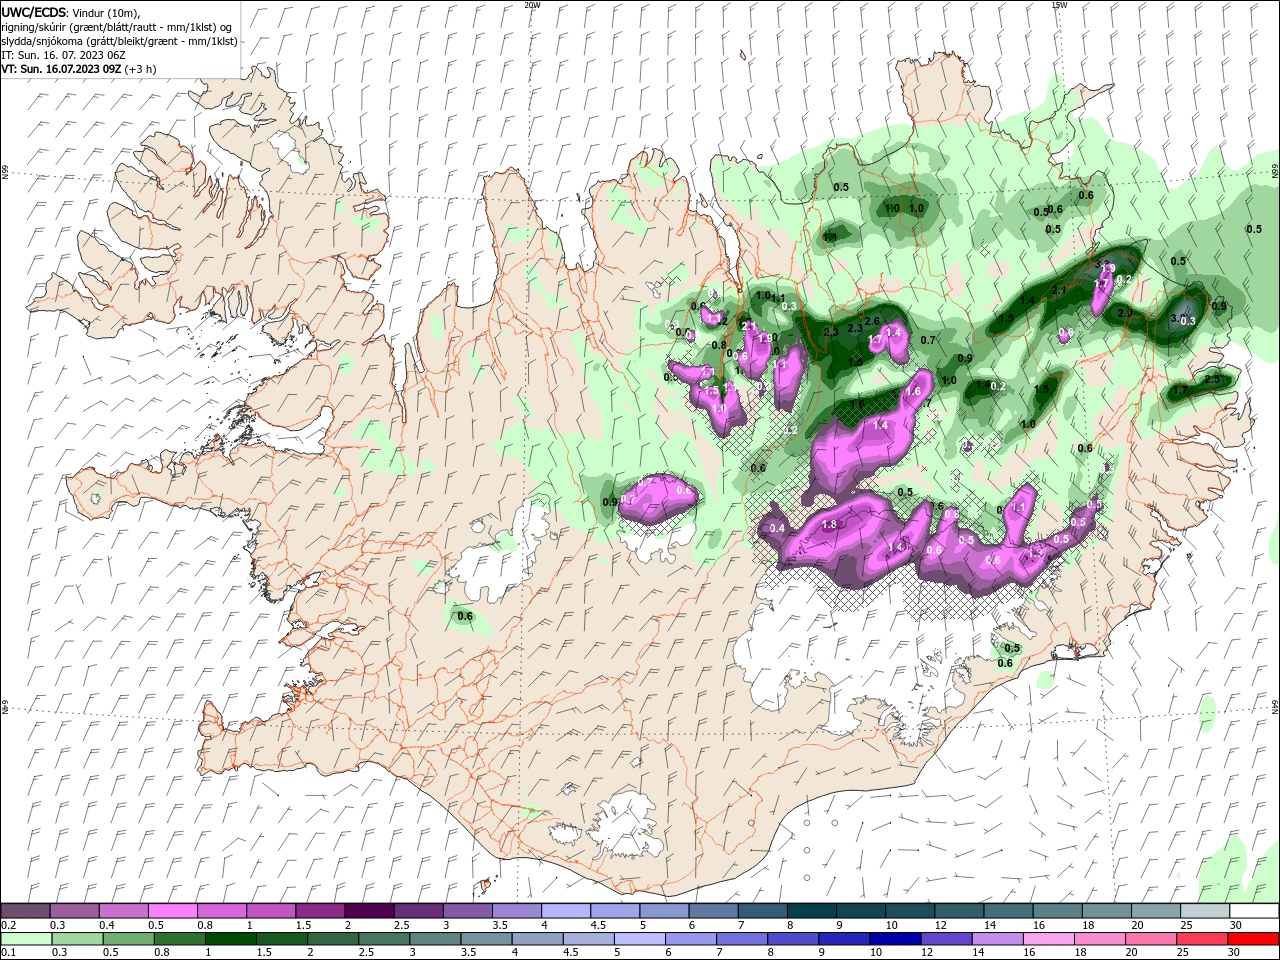1280x960 pixels.
Task: Pick the snow scale swatch between 8 and 9
Action: pos(810,911)
